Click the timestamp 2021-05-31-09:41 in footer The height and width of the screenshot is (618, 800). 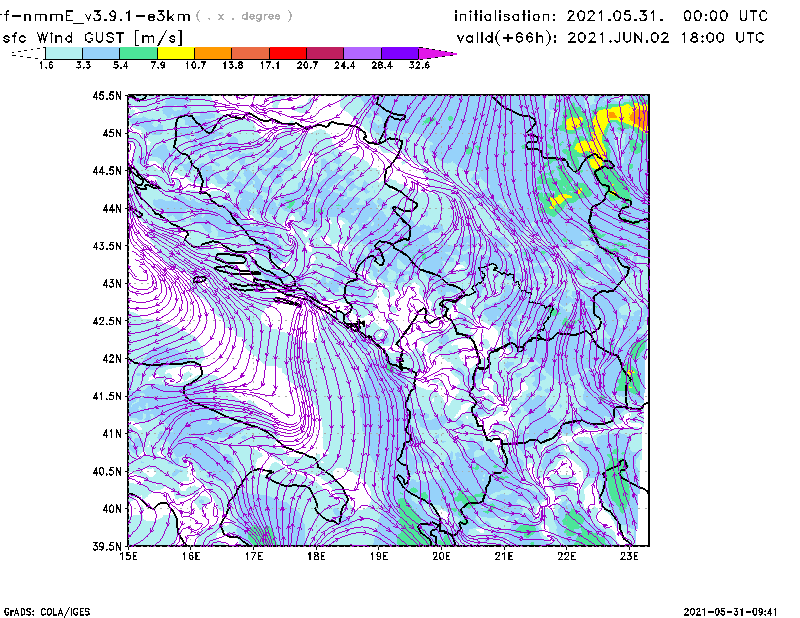[736, 610]
